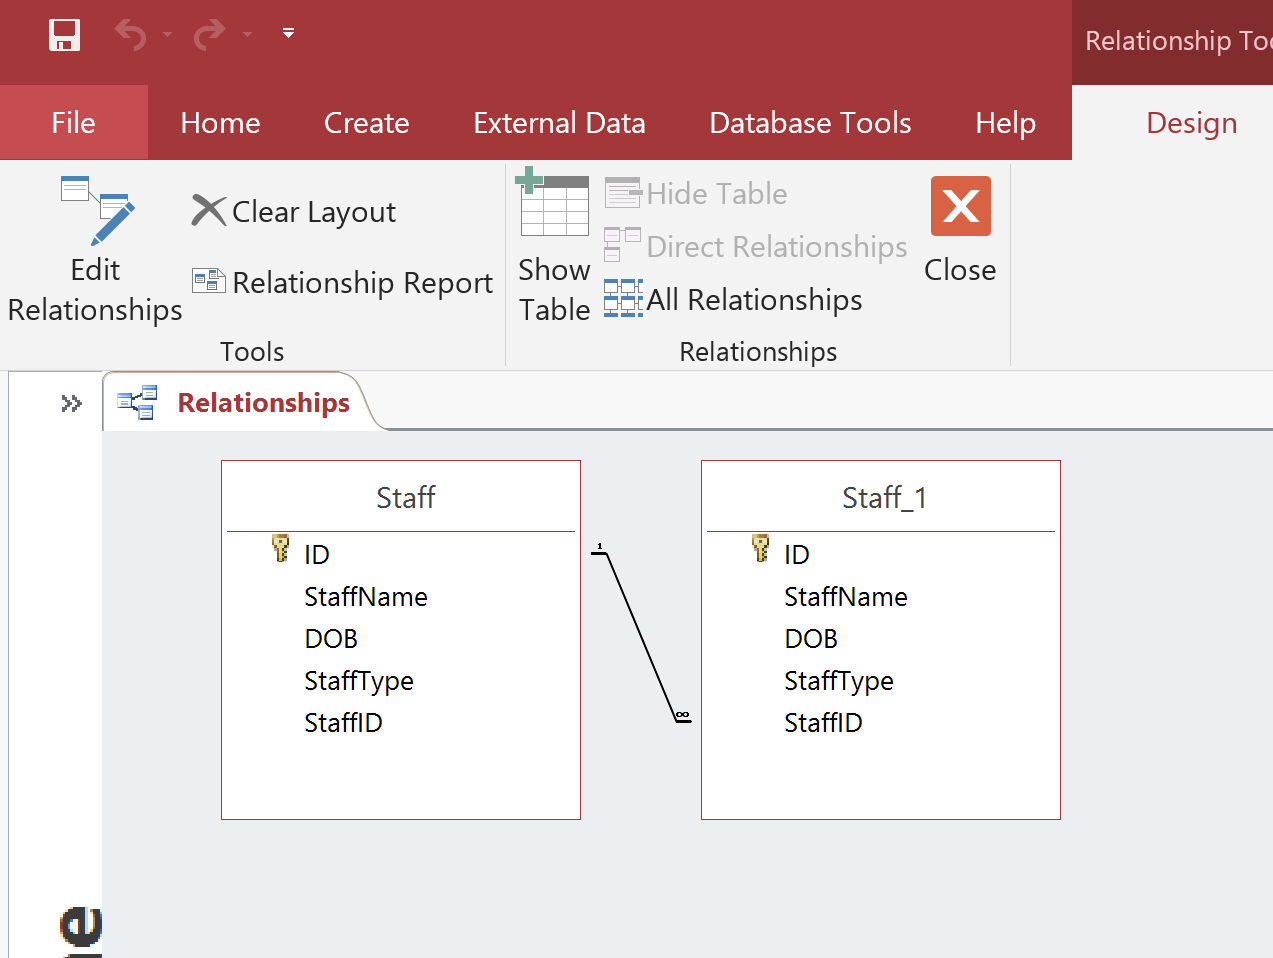The height and width of the screenshot is (958, 1273).
Task: Select DOB field in Staff_1 table
Action: pos(811,639)
